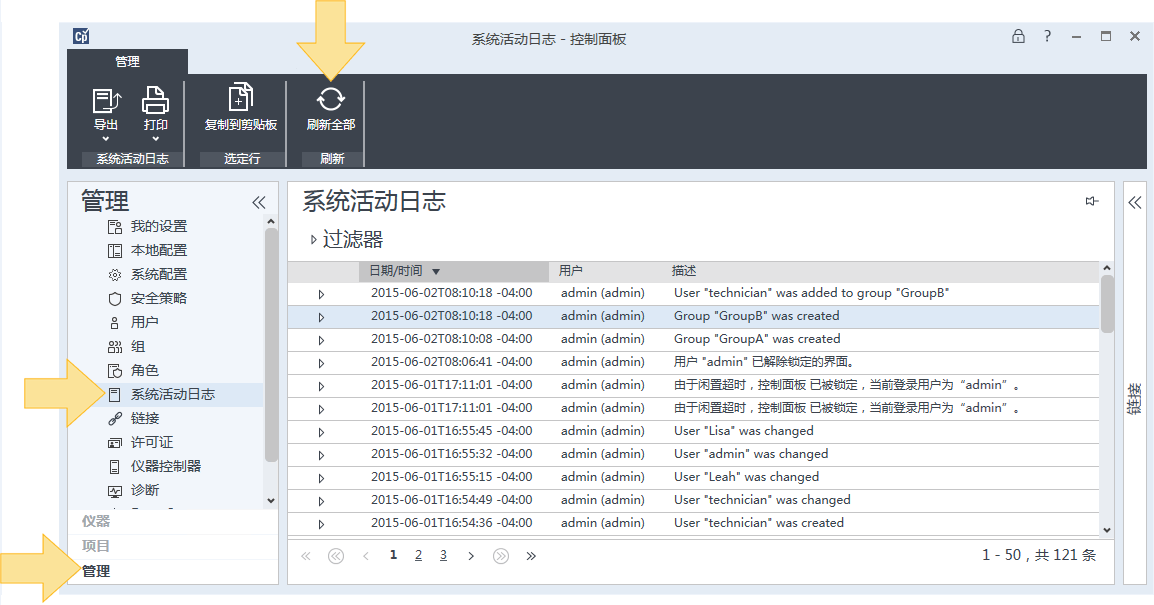The image size is (1154, 605).
Task: Expand the Filter (过滤器) section
Action: 314,239
